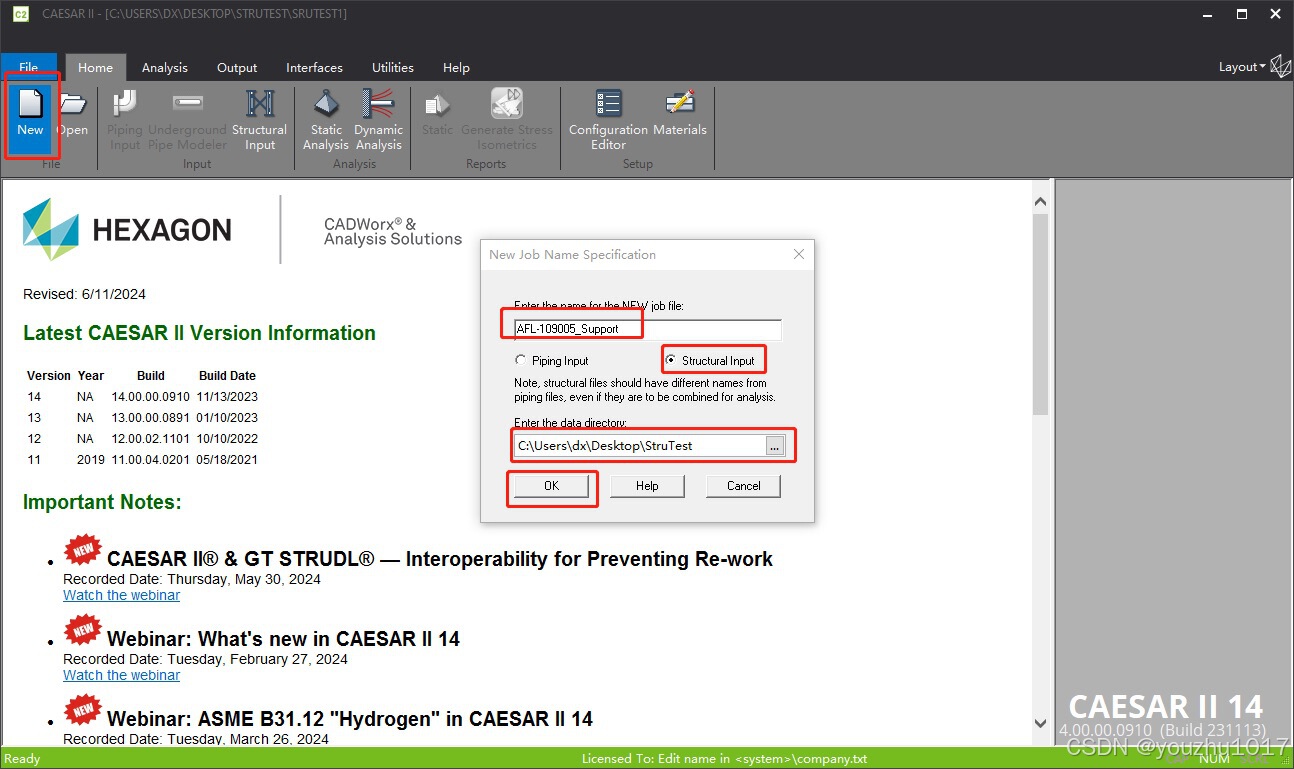
Task: Open Static reports icon
Action: 437,112
